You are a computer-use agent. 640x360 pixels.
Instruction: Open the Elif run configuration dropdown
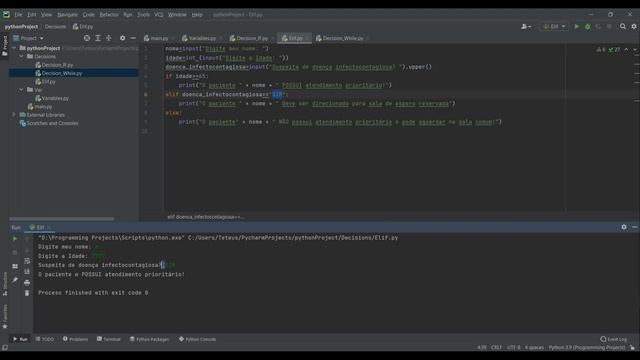[x=554, y=27]
